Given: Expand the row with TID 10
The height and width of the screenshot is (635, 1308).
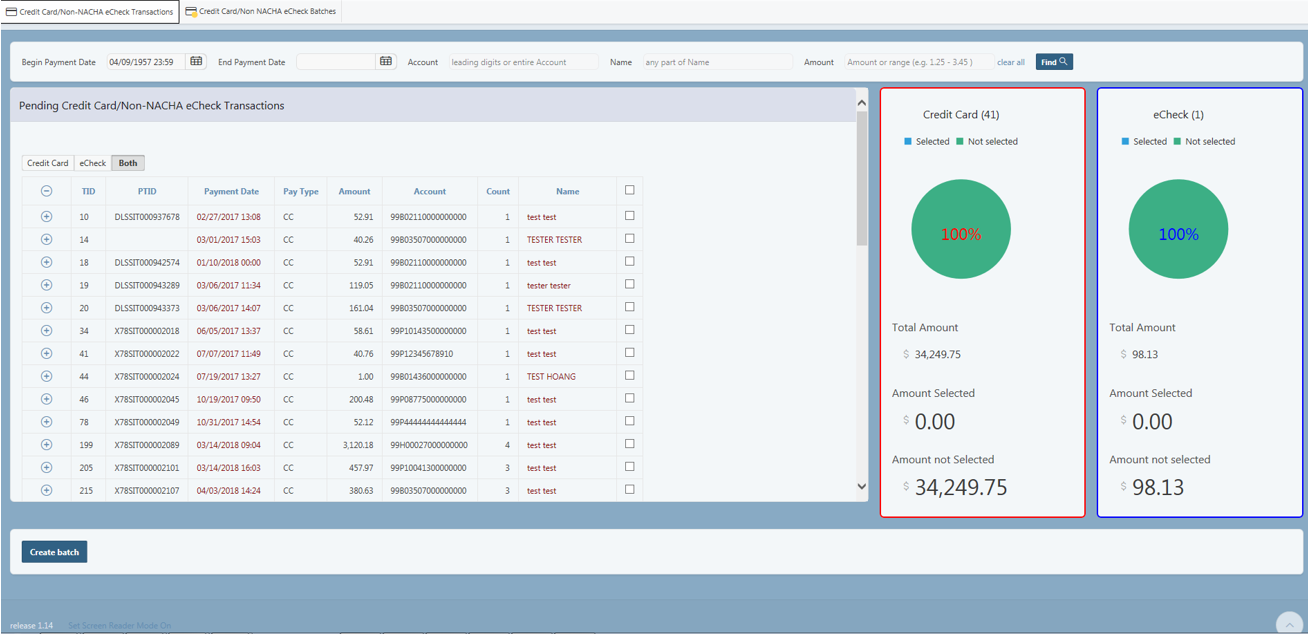Looking at the screenshot, I should [46, 216].
